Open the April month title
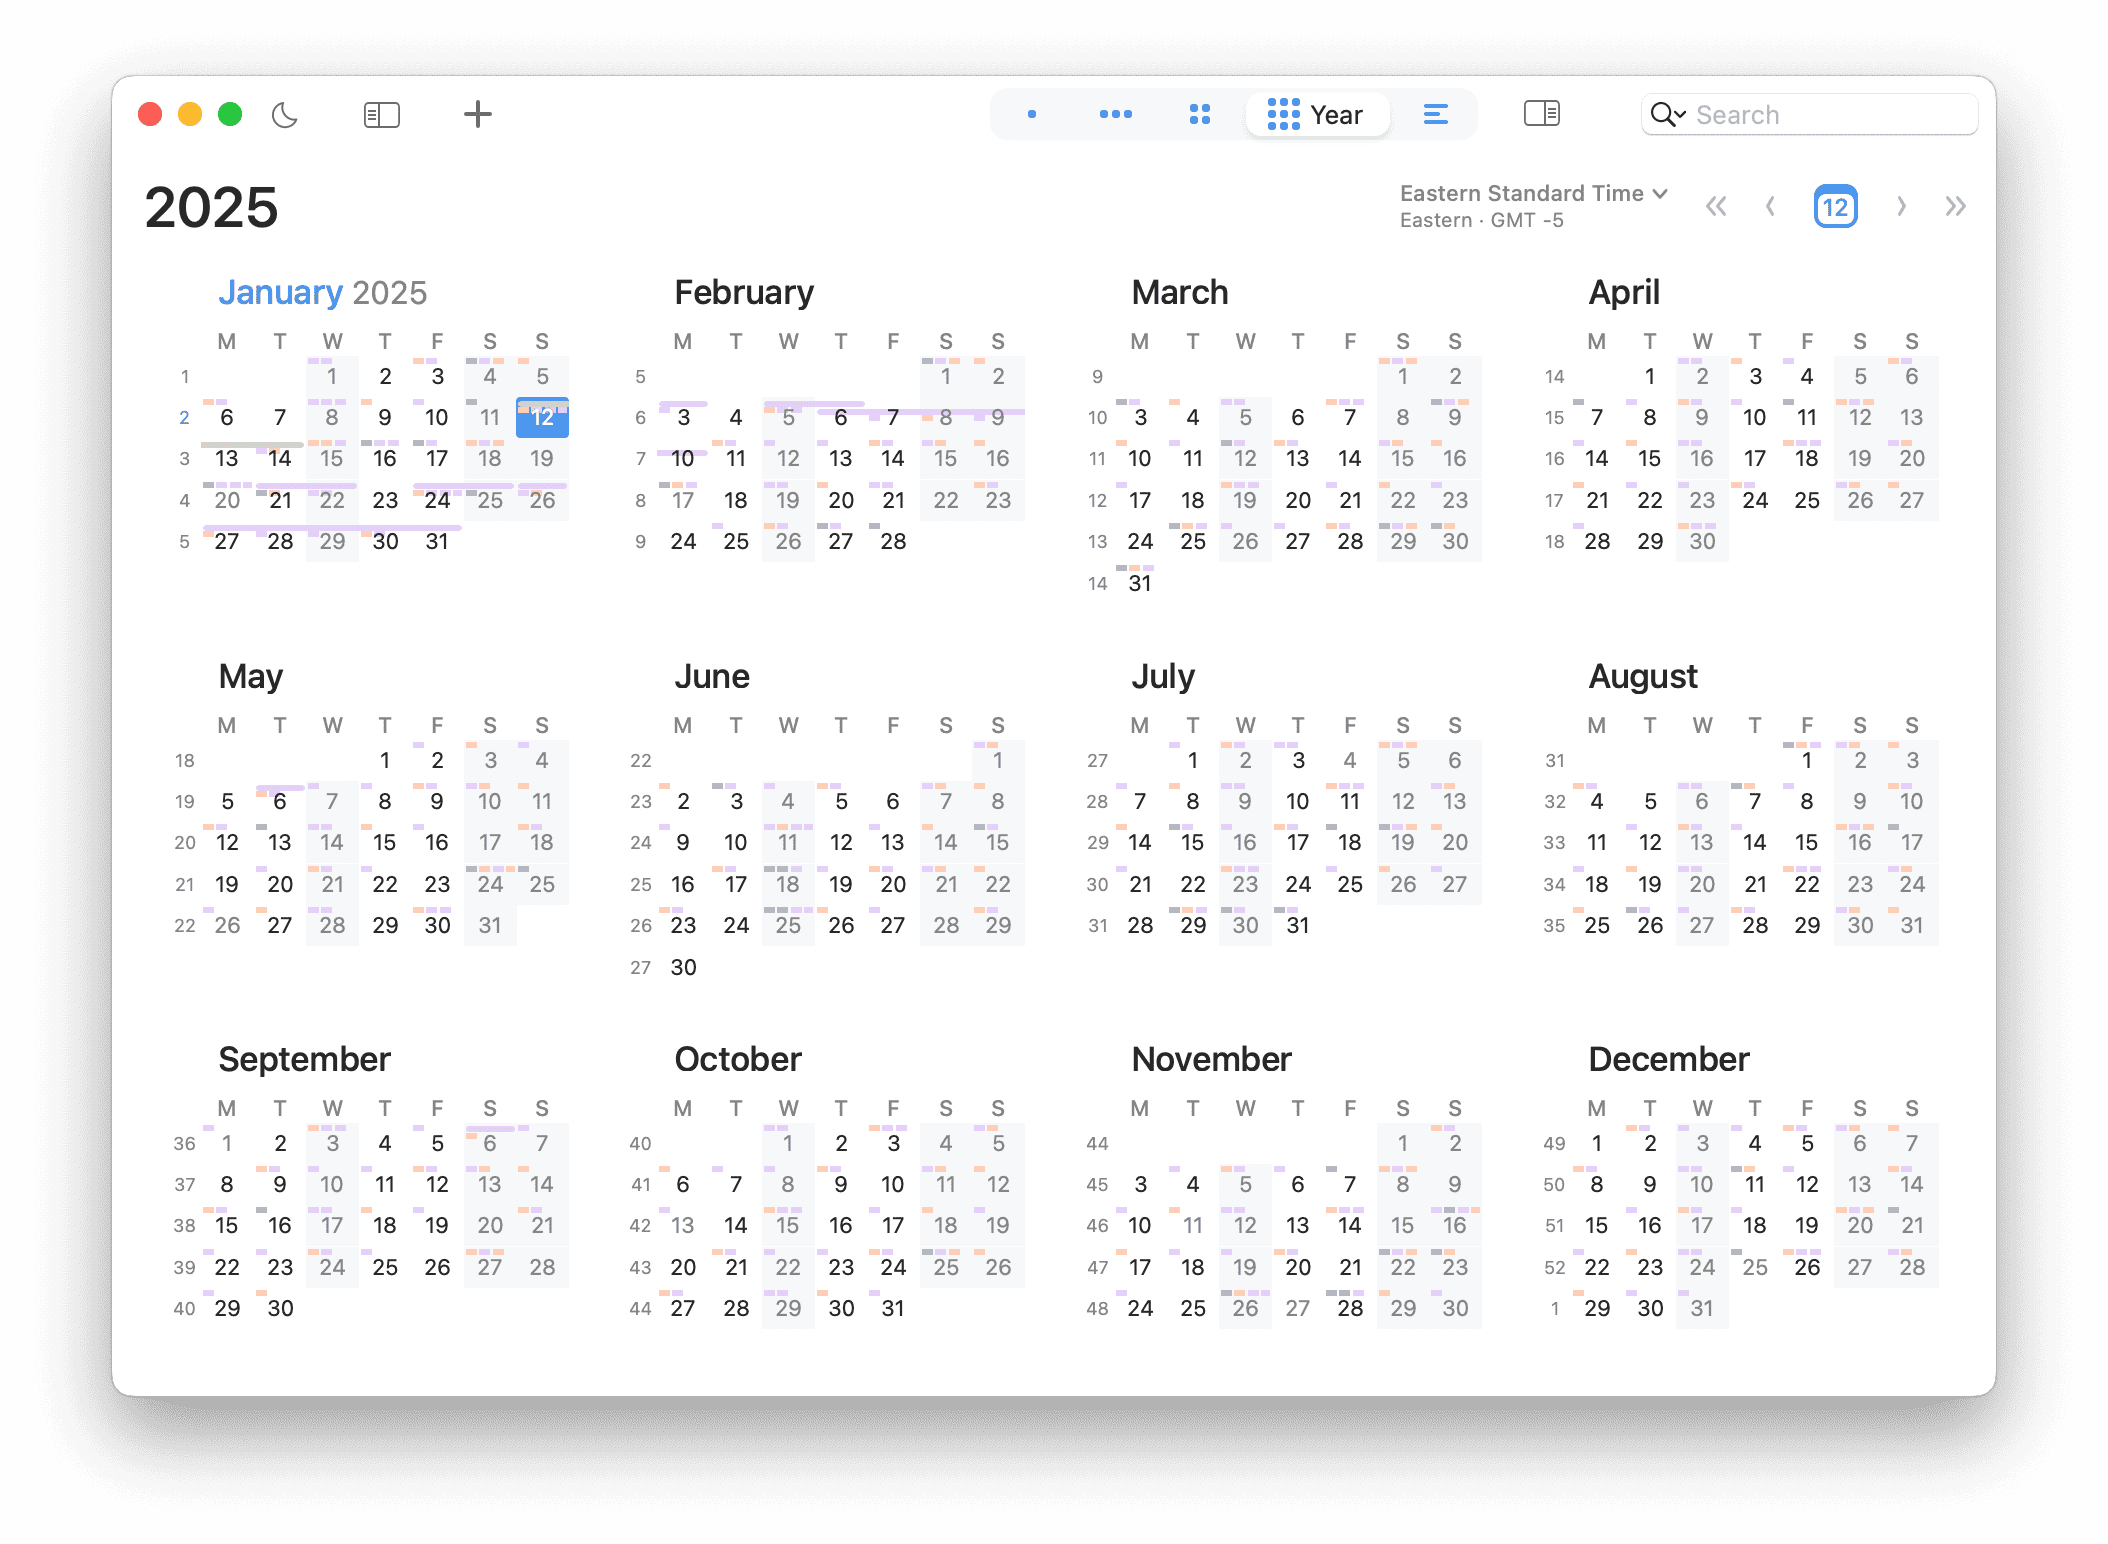This screenshot has width=2108, height=1544. (1624, 293)
